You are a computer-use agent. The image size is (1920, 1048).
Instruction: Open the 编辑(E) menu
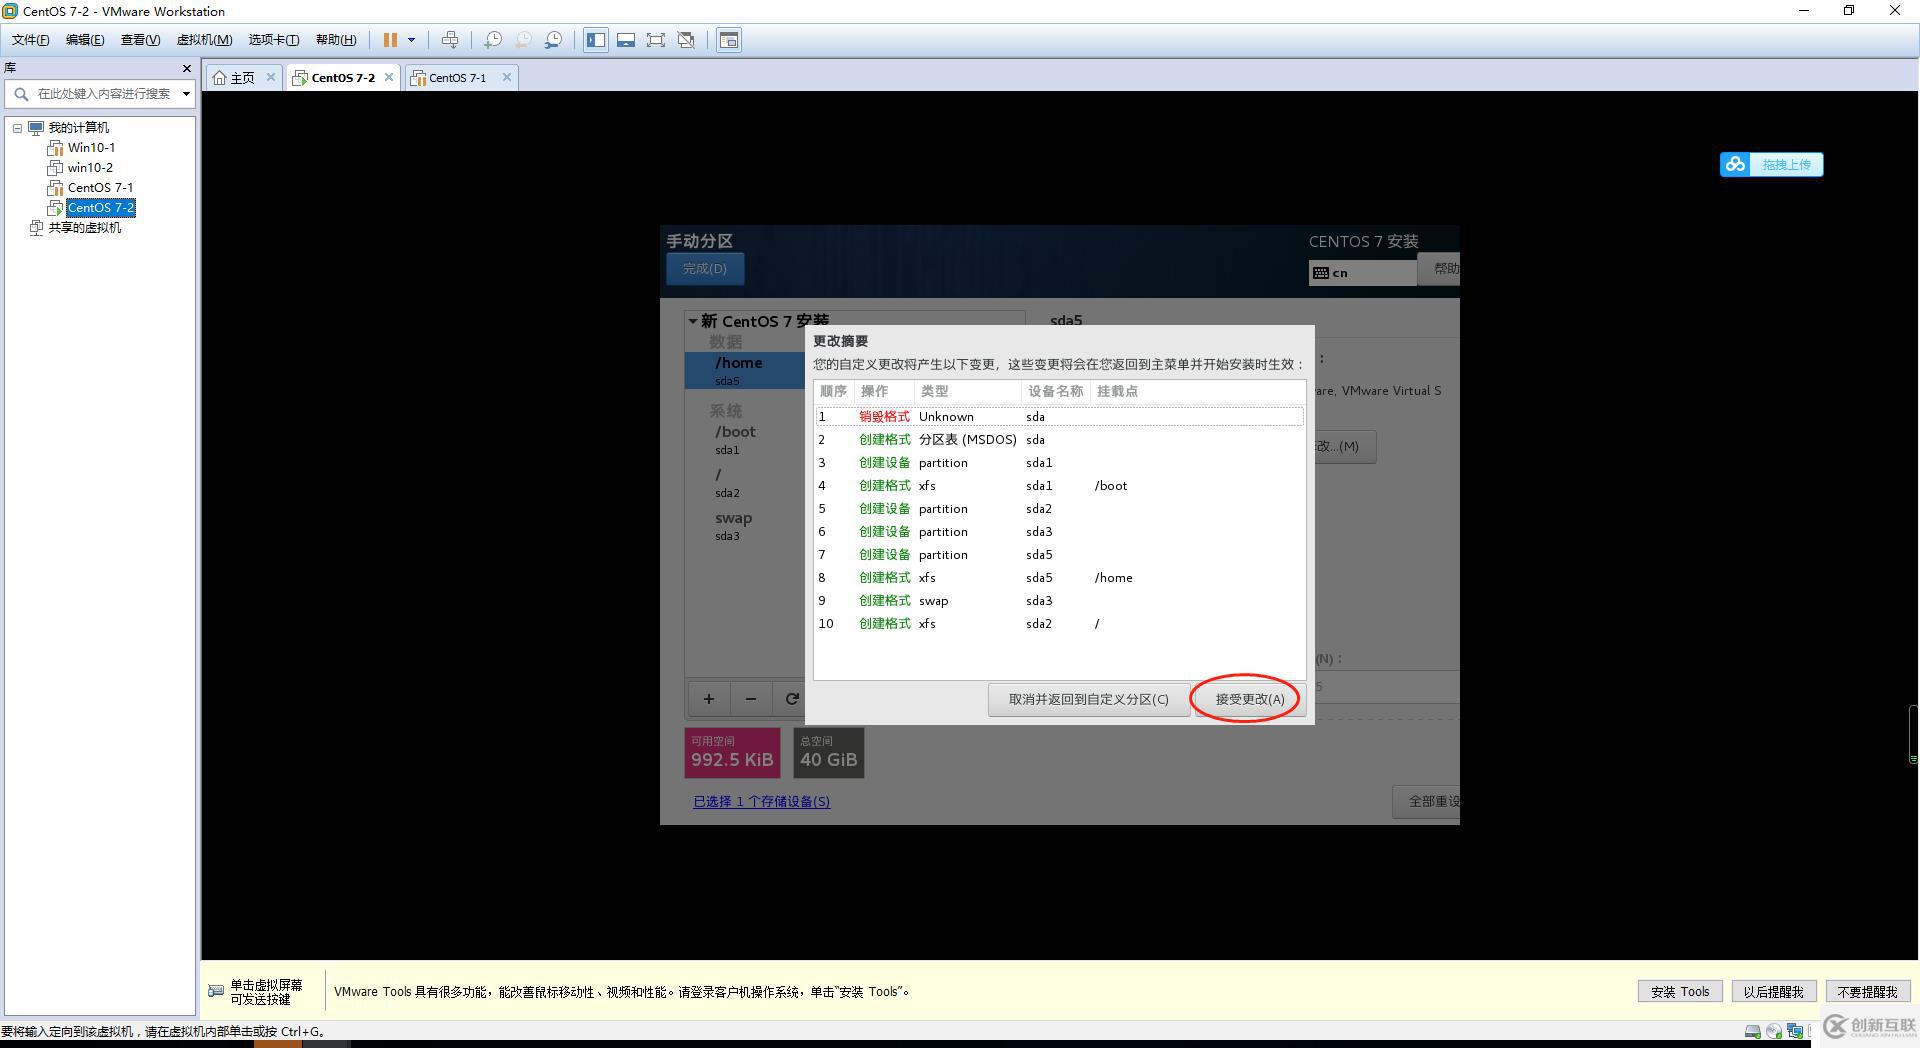point(85,40)
